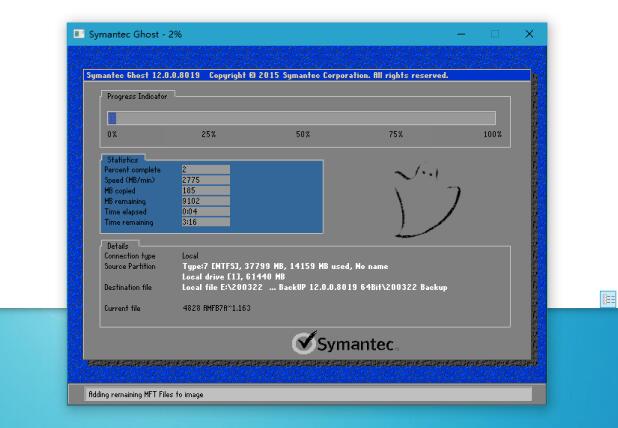Click the MB remaining label
618x428 pixels.
click(125, 201)
